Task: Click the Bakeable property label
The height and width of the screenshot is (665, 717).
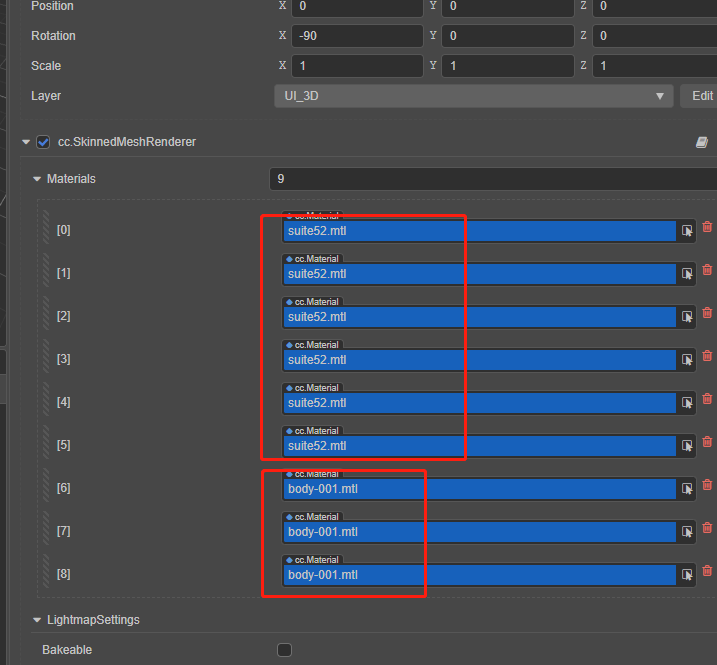Action: pyautogui.click(x=67, y=650)
